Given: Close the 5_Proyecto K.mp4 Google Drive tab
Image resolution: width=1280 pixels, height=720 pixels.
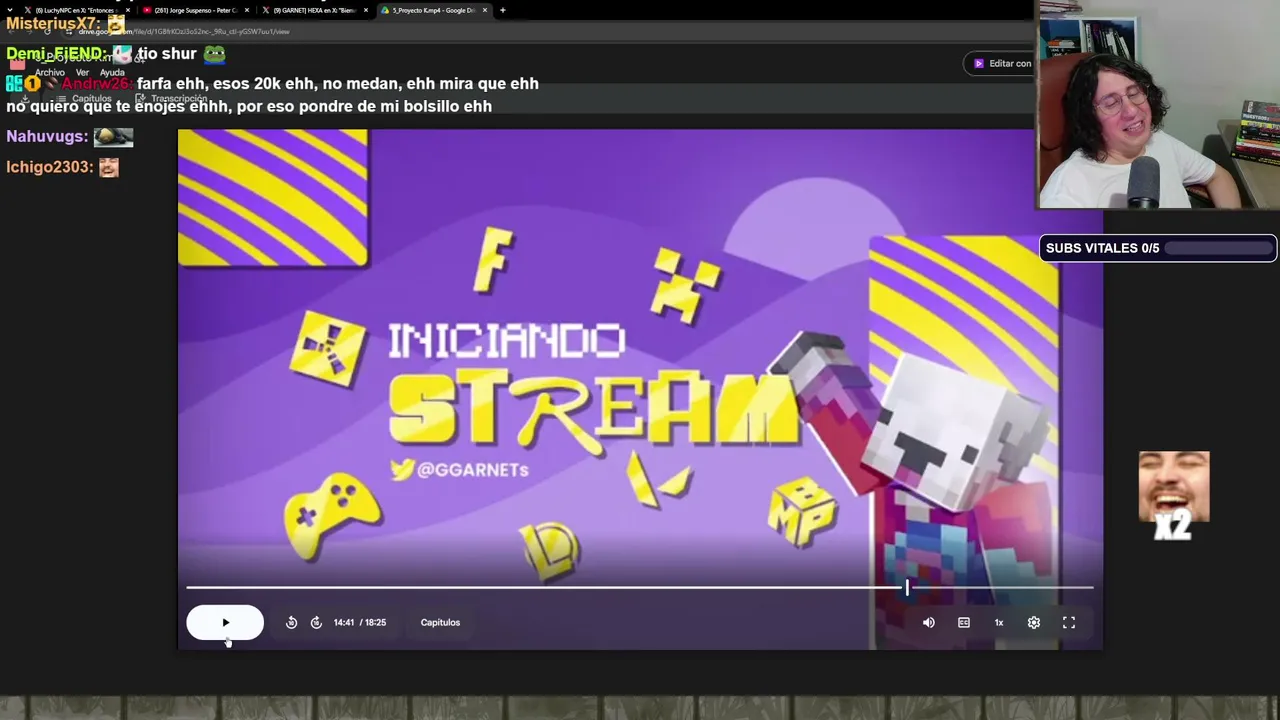Looking at the screenshot, I should tap(485, 10).
